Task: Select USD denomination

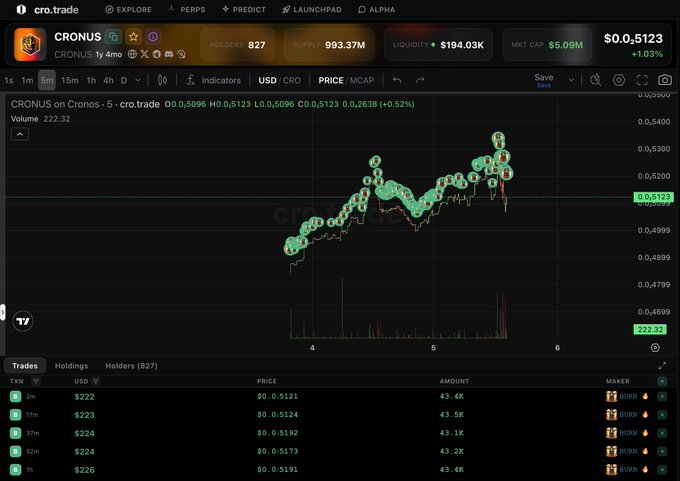Action: [267, 81]
